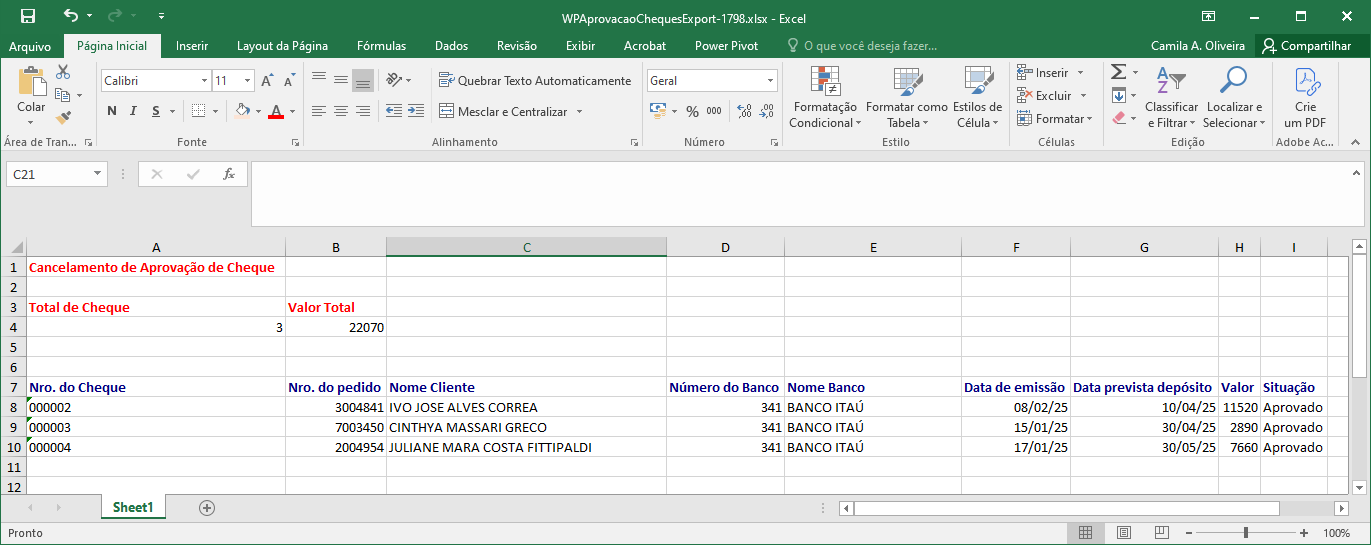This screenshot has height=545, width=1371.
Task: Increase font size with the larger A icon
Action: click(x=267, y=81)
